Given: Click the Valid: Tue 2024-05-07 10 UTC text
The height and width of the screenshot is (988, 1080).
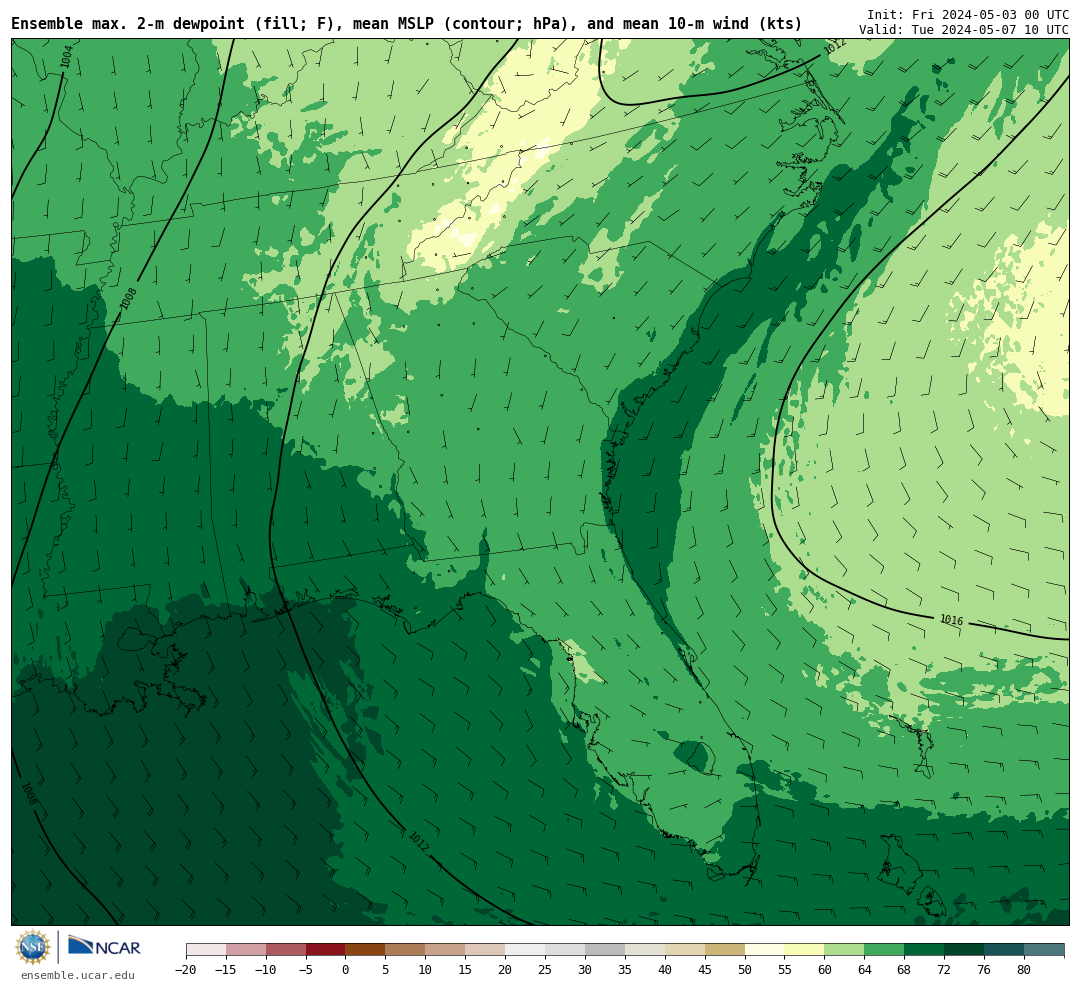Looking at the screenshot, I should coord(964,30).
